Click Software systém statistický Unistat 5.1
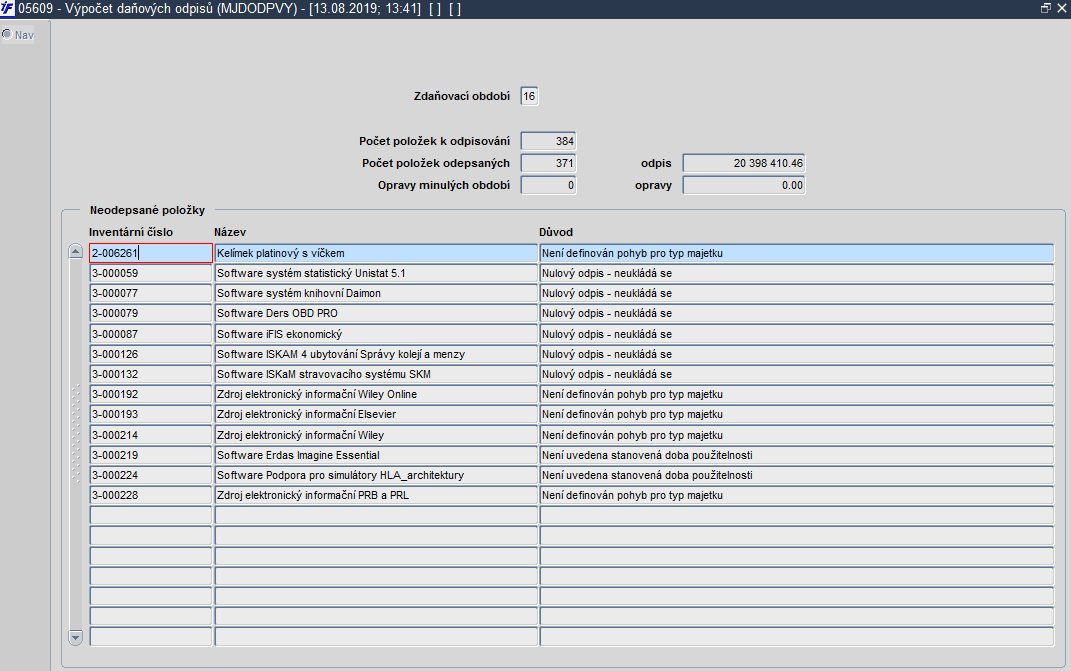The image size is (1071, 671). pyautogui.click(x=376, y=273)
